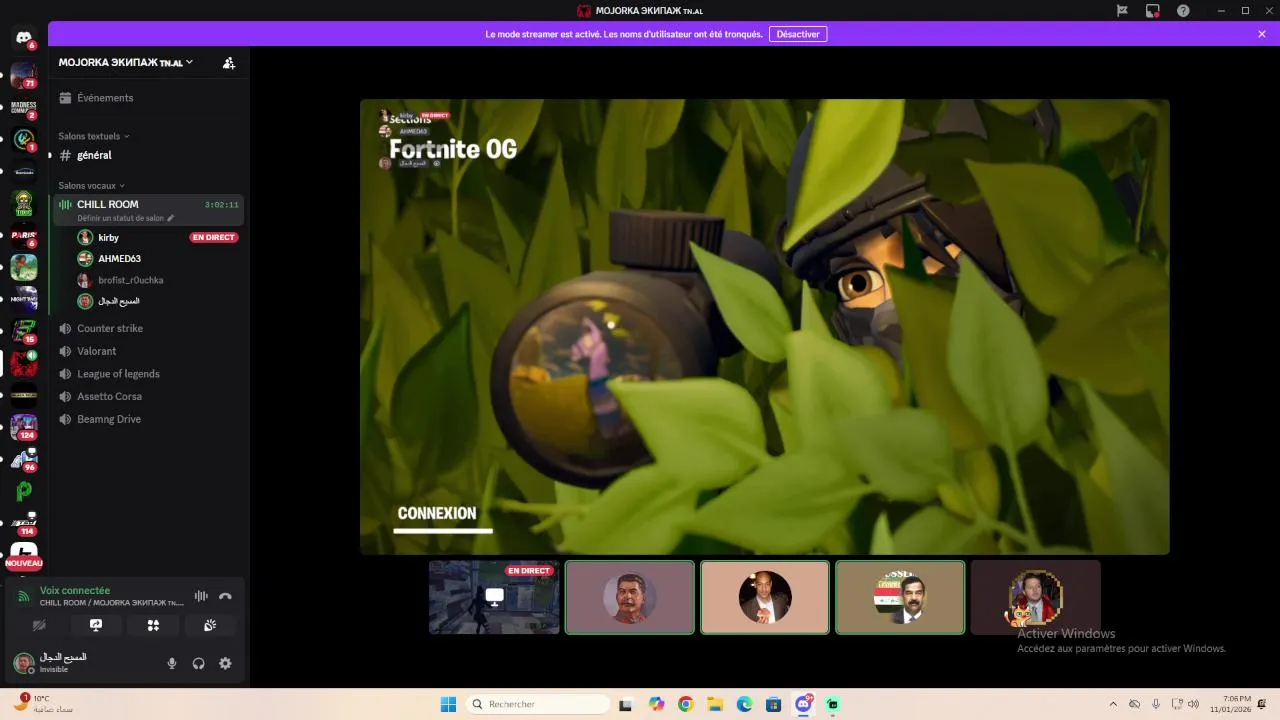This screenshot has width=1280, height=720.
Task: Collapse the Salons vocaux category
Action: 91,185
